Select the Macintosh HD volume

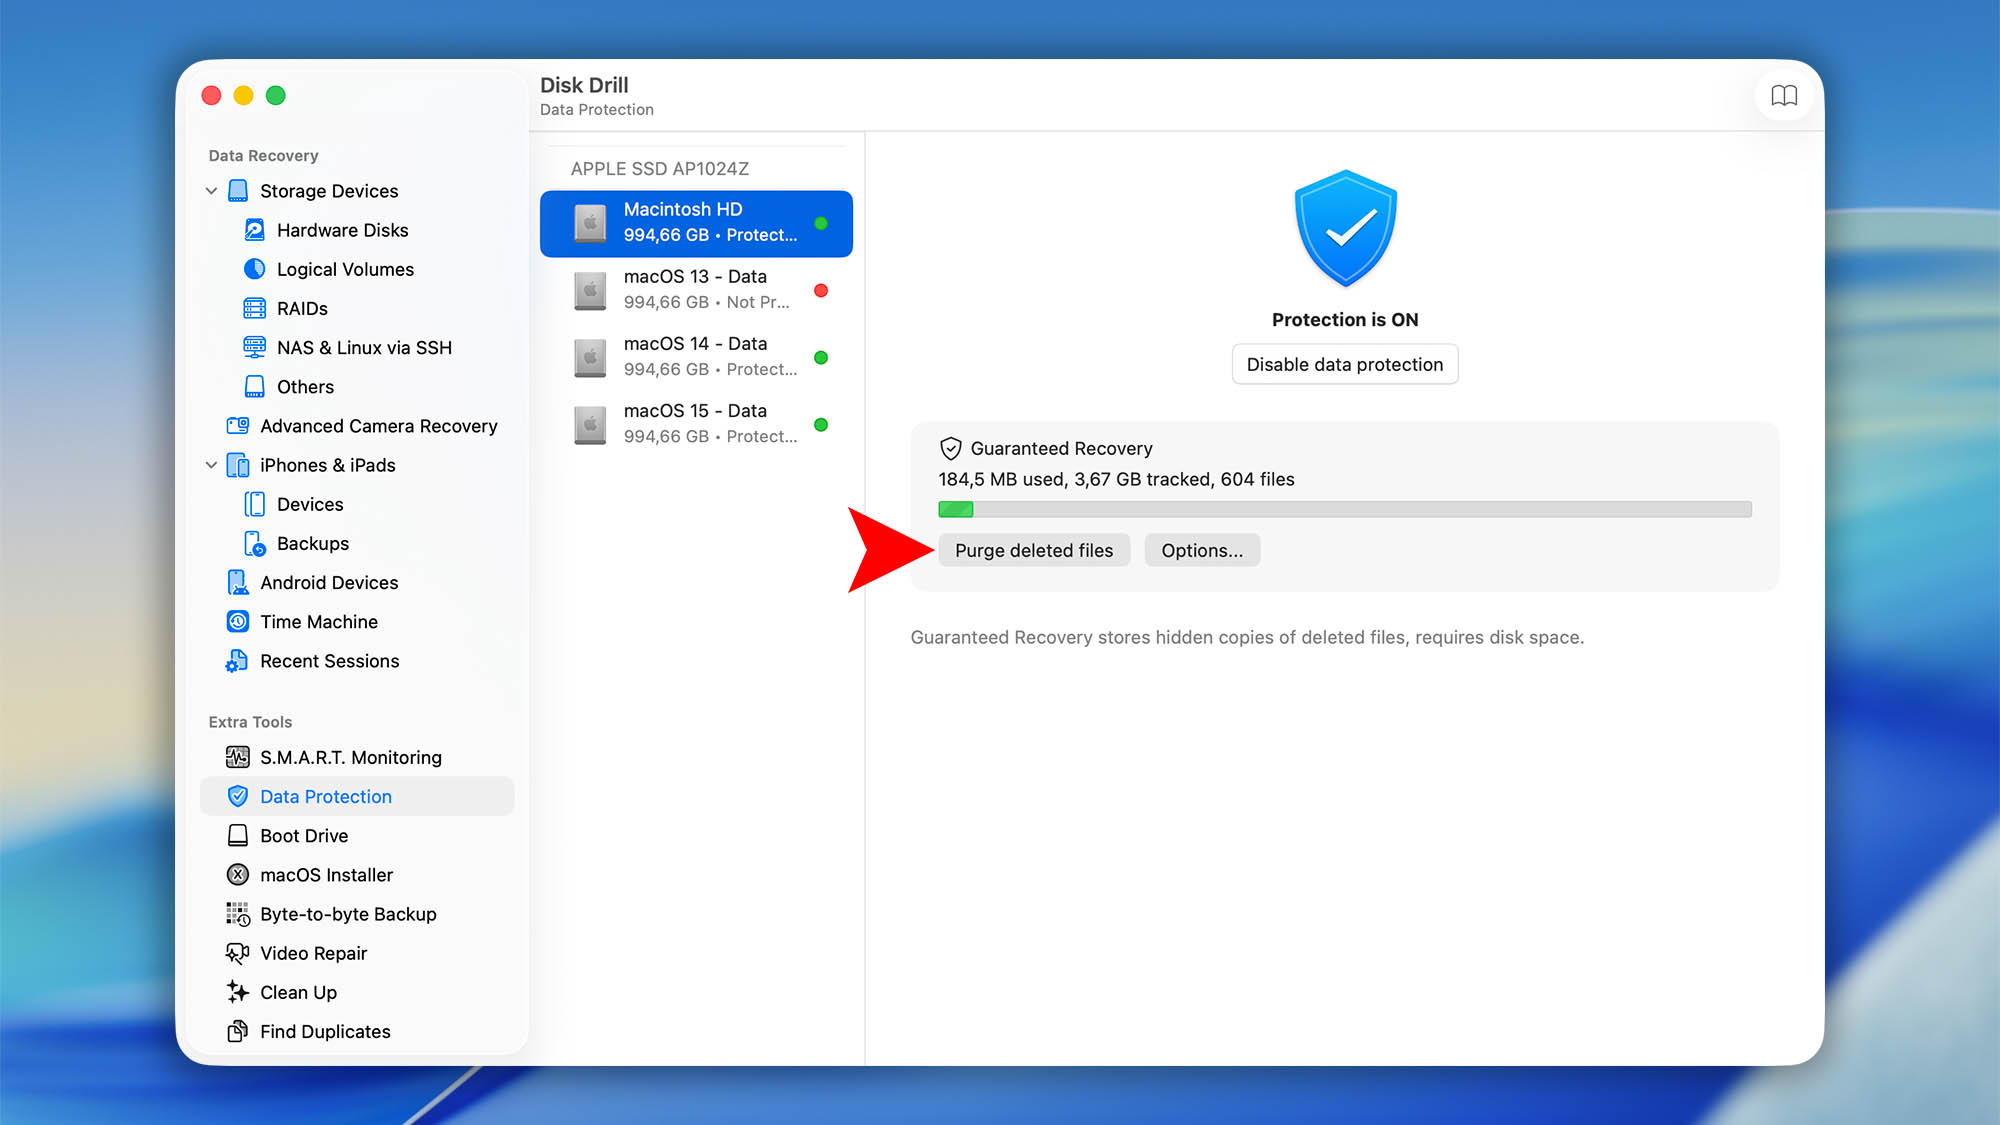coord(696,223)
